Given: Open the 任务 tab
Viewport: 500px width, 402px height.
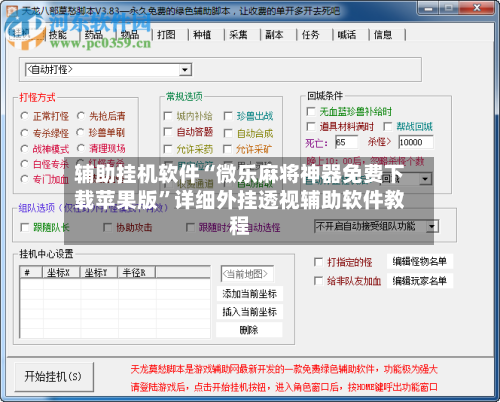Looking at the screenshot, I should 310,35.
